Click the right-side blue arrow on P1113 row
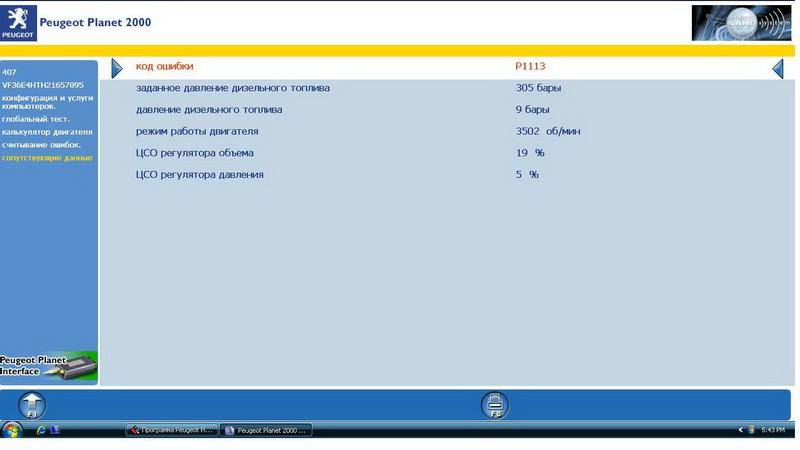The height and width of the screenshot is (450, 800). [x=777, y=68]
